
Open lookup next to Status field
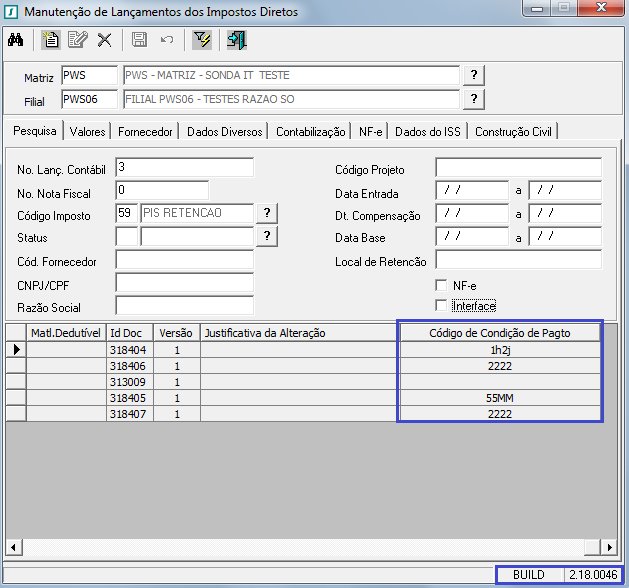tap(267, 236)
